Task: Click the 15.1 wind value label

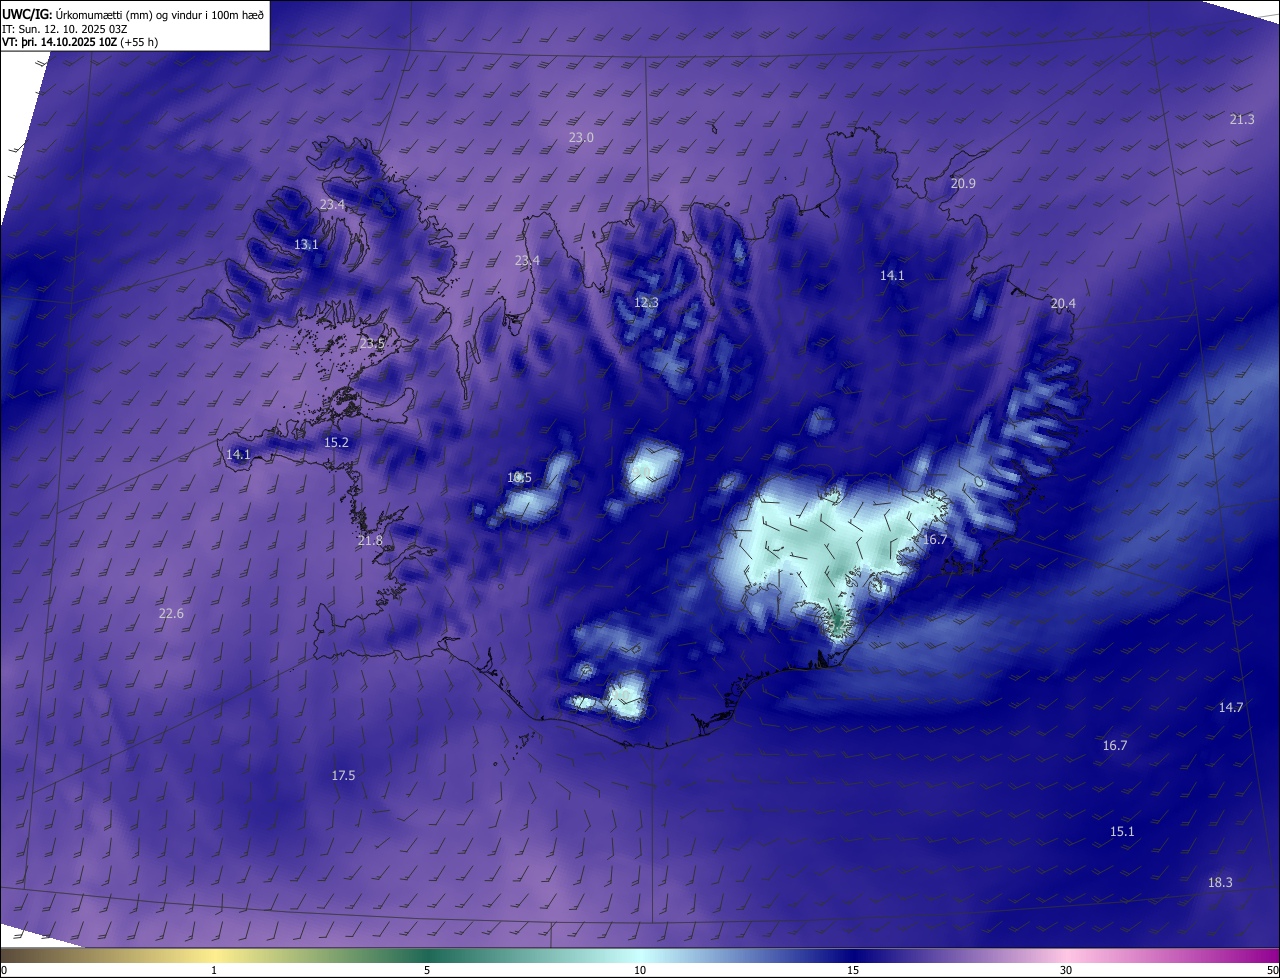Action: (x=1122, y=831)
